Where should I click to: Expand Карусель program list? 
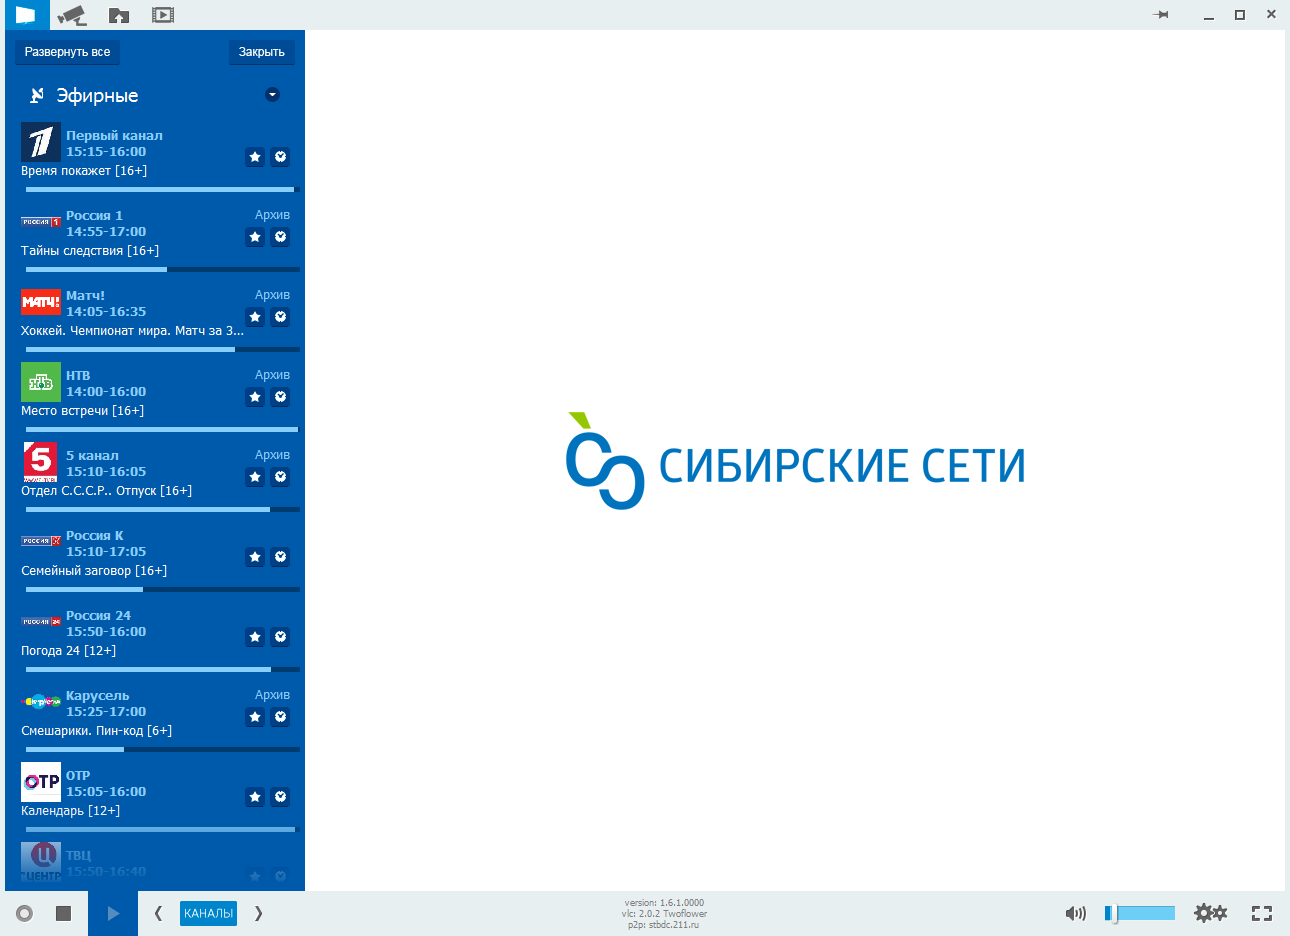[x=281, y=717]
